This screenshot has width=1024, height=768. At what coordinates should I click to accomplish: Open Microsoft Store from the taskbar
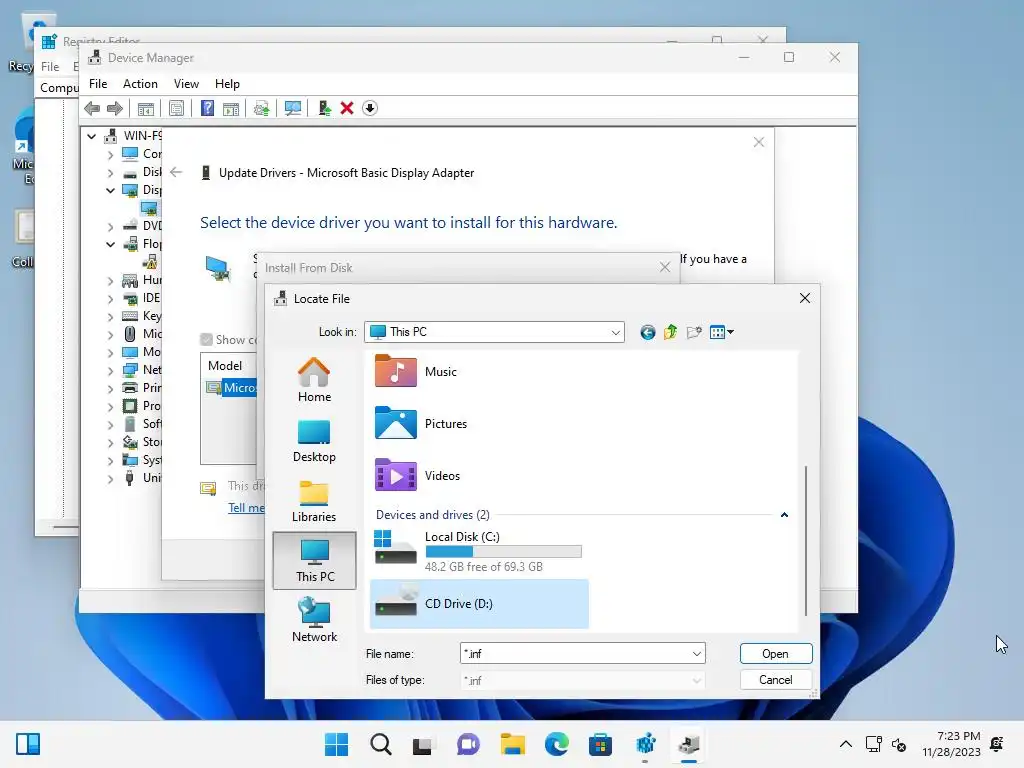(600, 744)
